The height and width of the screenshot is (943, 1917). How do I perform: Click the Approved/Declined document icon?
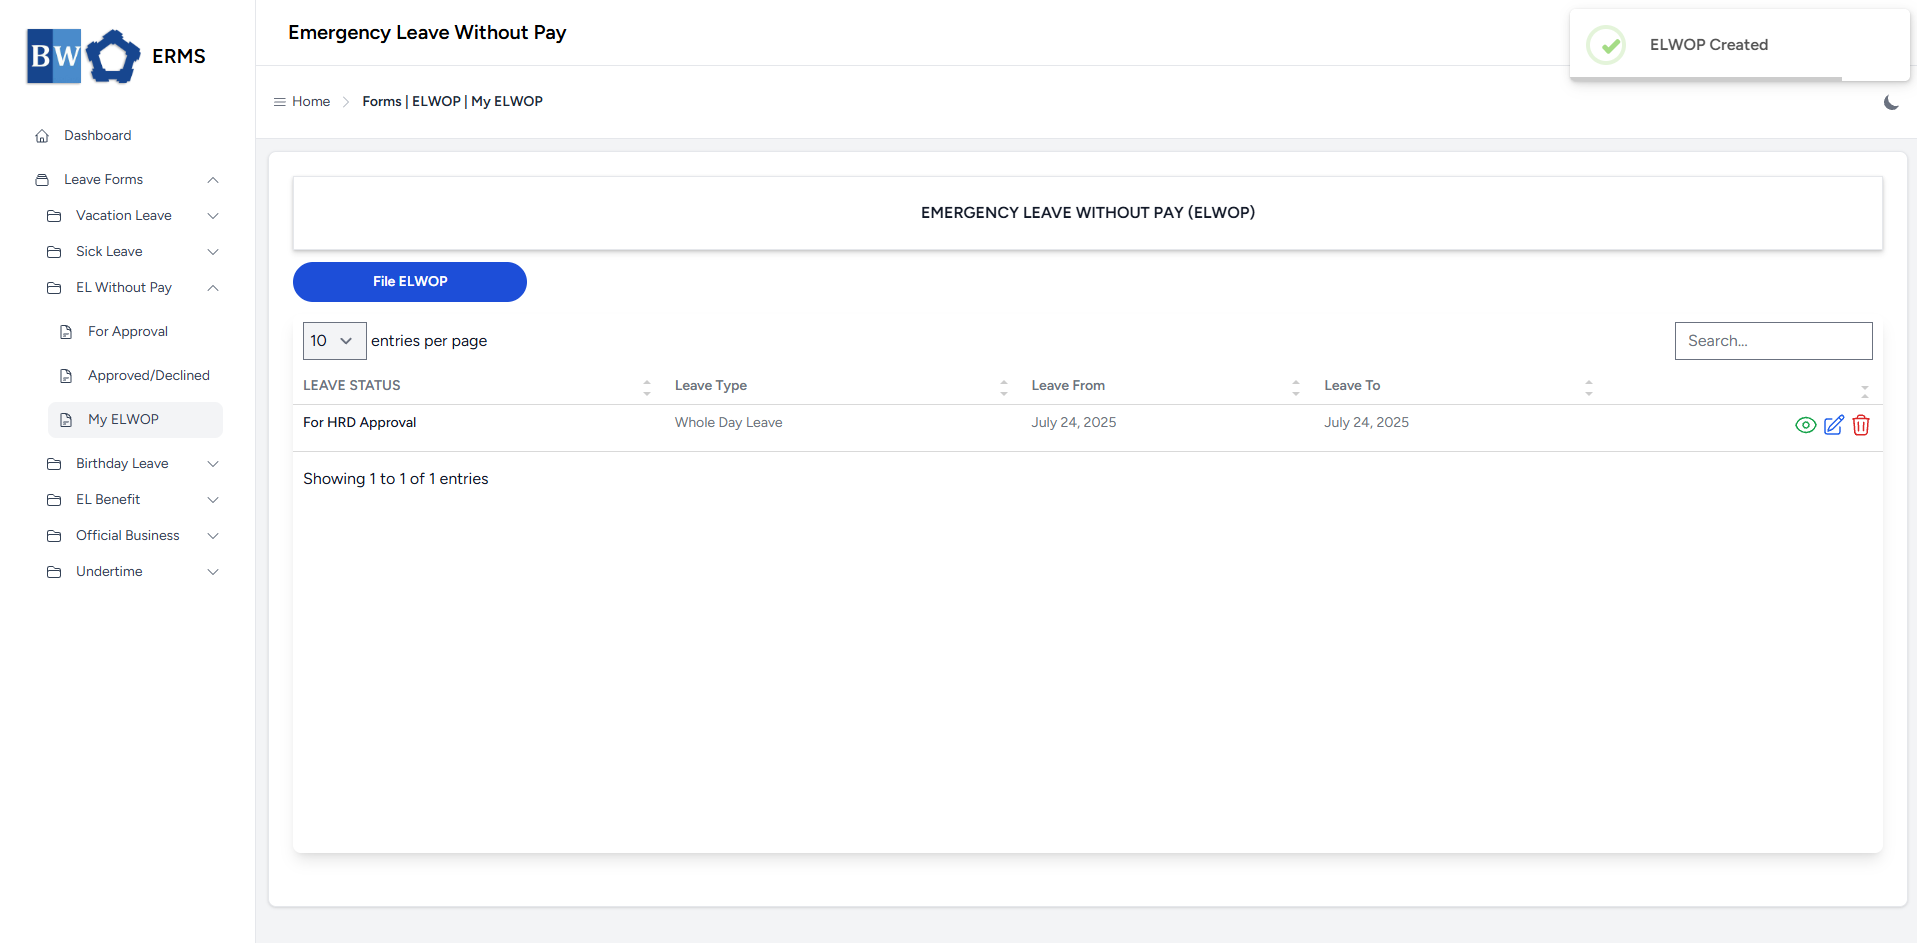pos(66,376)
